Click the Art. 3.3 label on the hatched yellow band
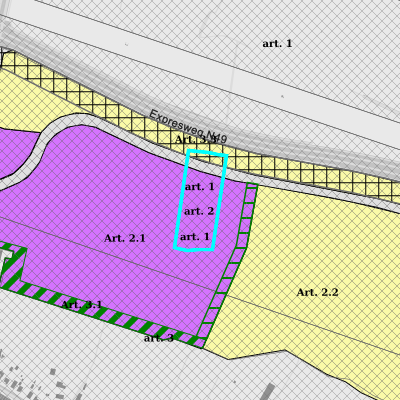 pyautogui.click(x=196, y=139)
